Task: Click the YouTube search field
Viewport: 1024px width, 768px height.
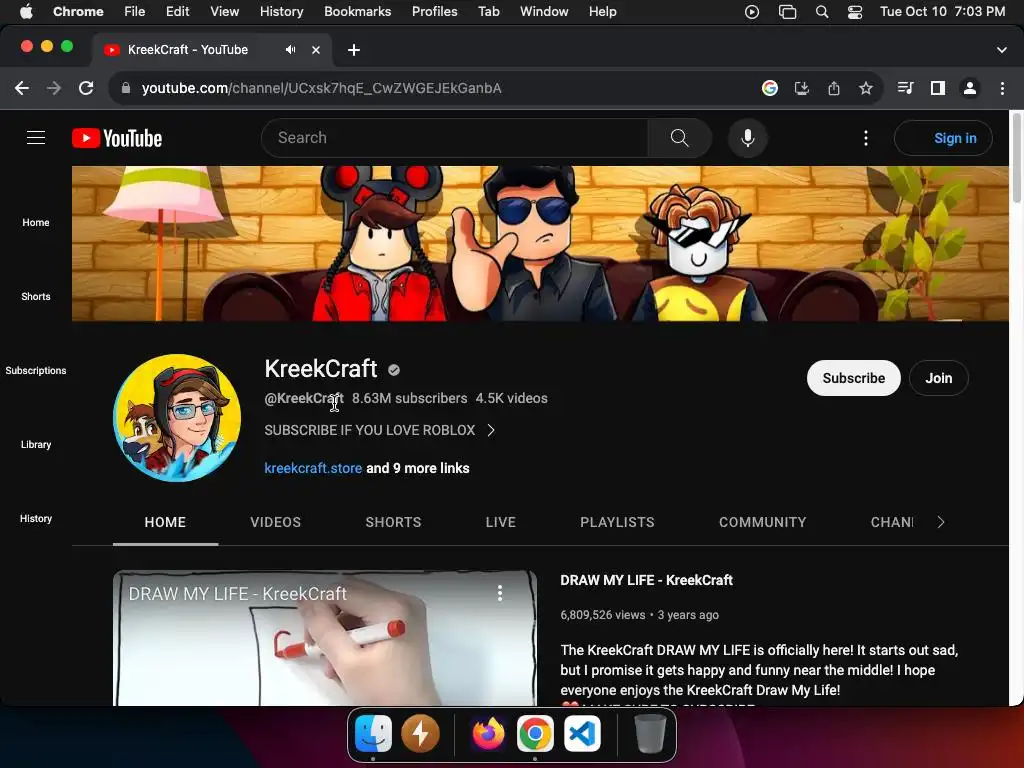Action: [455, 138]
